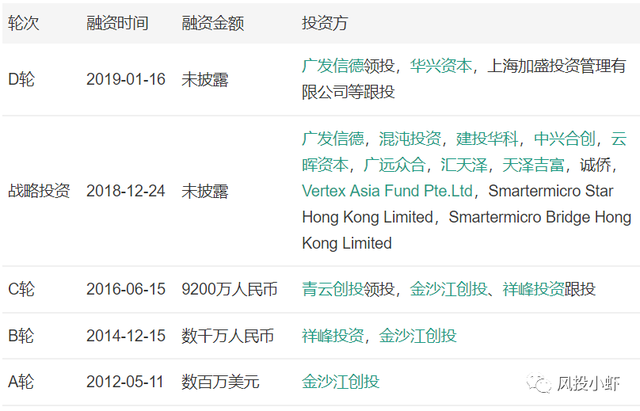
Task: Click the 融资时间 column header
Action: (x=117, y=23)
